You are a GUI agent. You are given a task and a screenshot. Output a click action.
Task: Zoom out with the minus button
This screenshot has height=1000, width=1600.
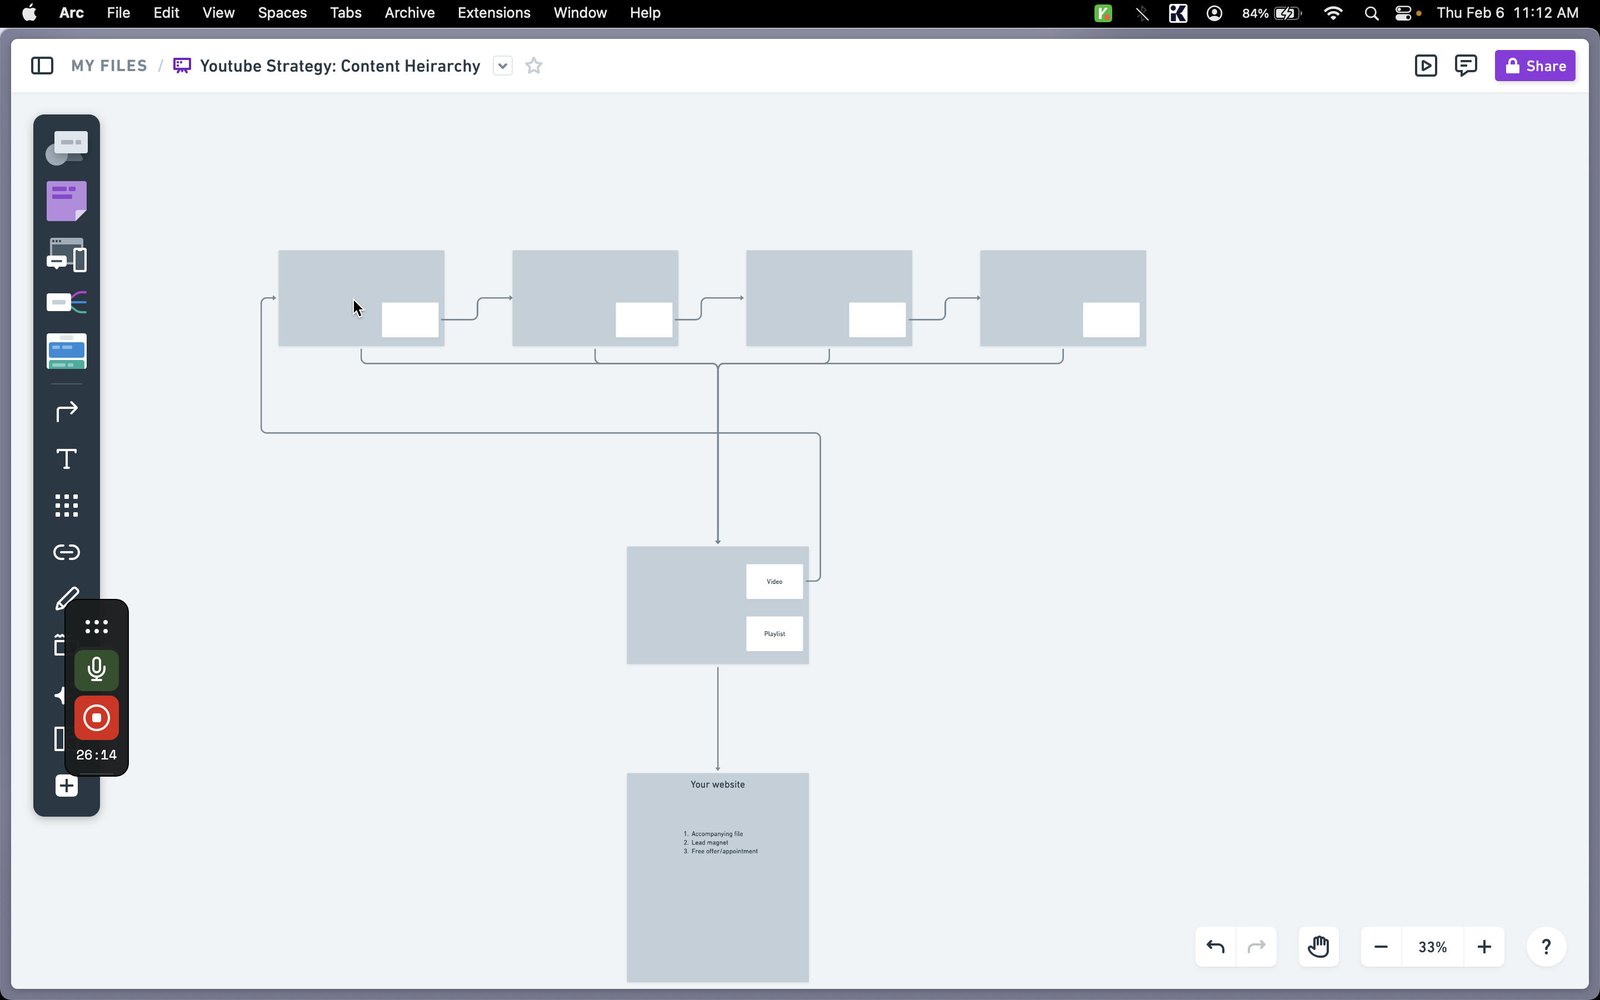(x=1381, y=947)
